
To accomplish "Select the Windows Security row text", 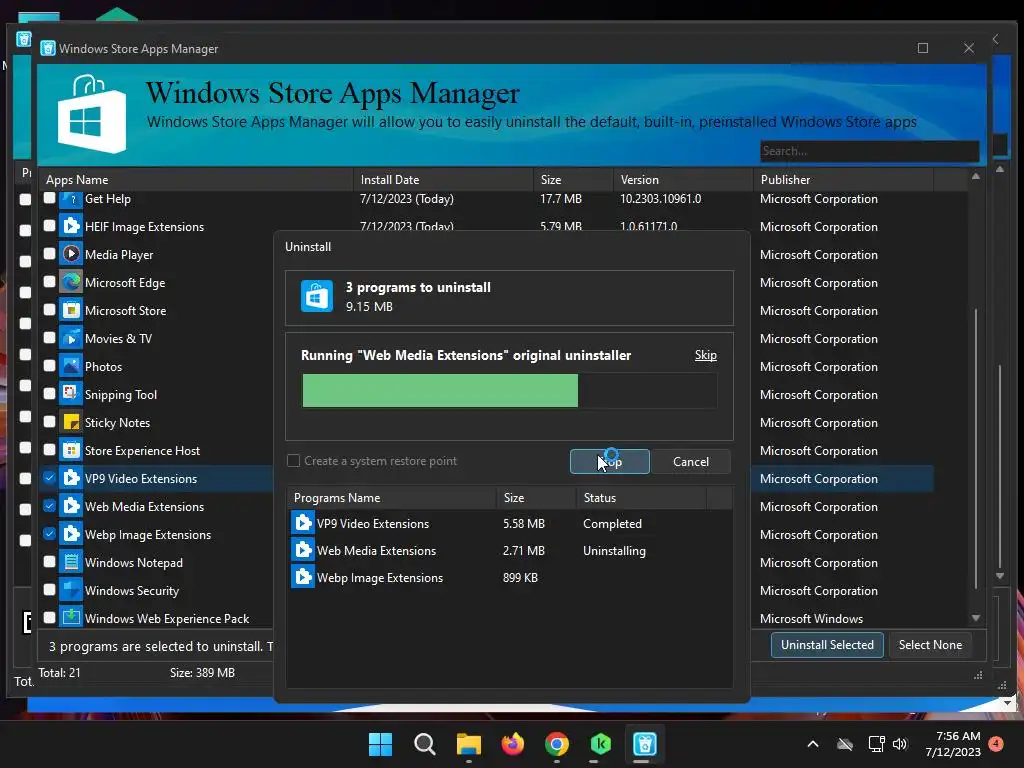I will pyautogui.click(x=132, y=590).
